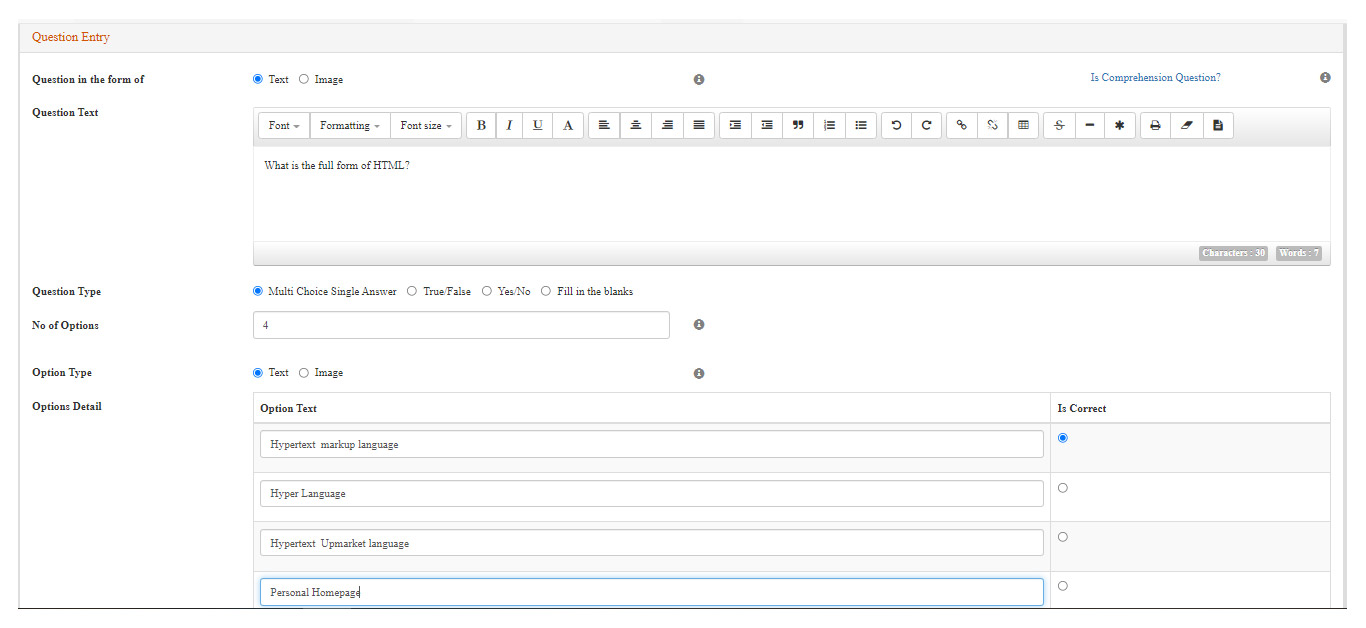1366x628 pixels.
Task: Open the Font size dropdown
Action: tap(426, 126)
